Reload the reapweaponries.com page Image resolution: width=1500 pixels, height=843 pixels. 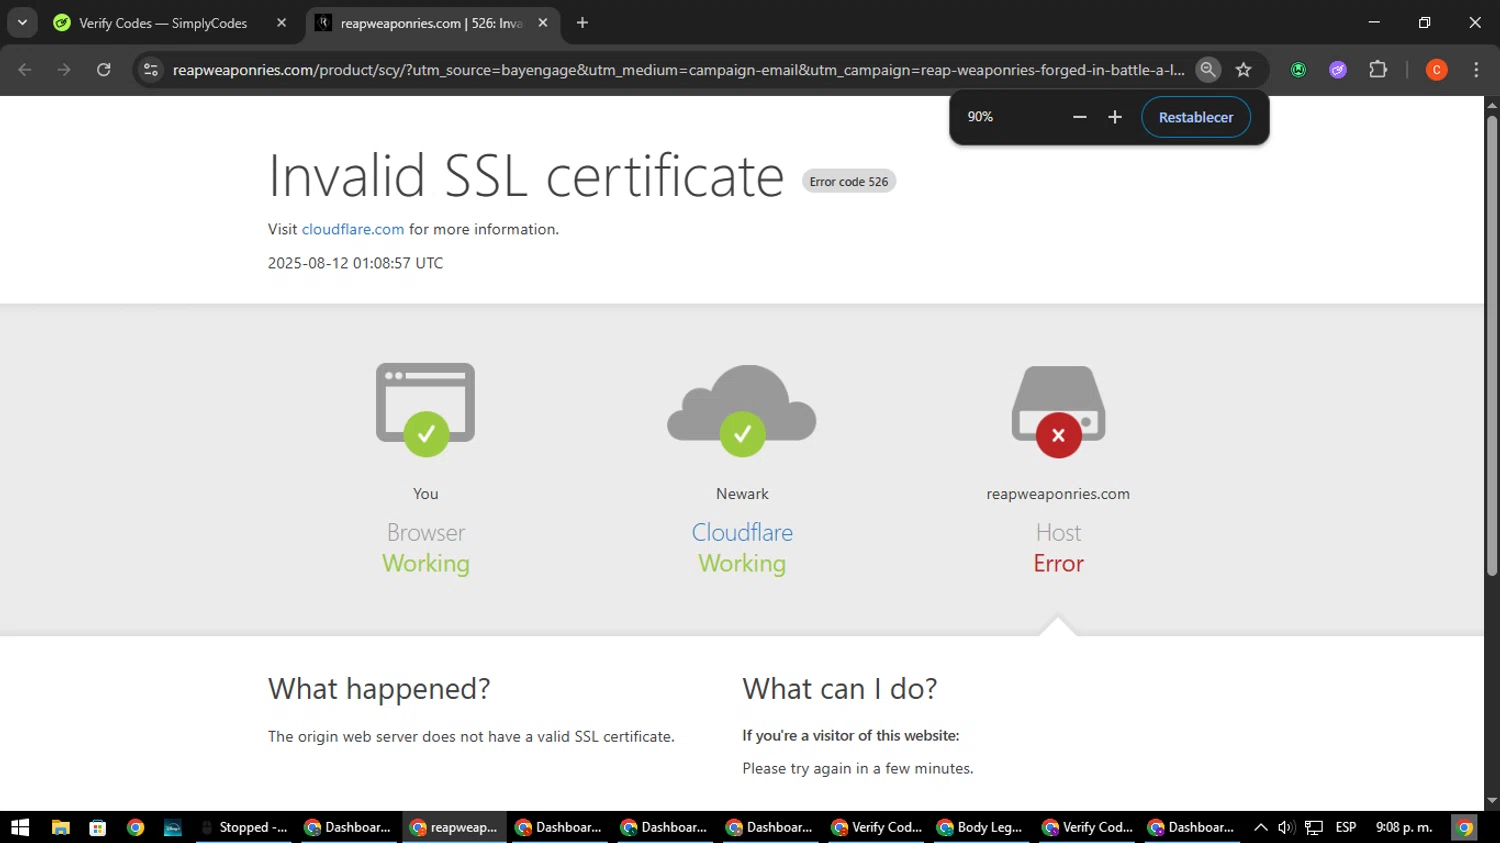(x=104, y=70)
